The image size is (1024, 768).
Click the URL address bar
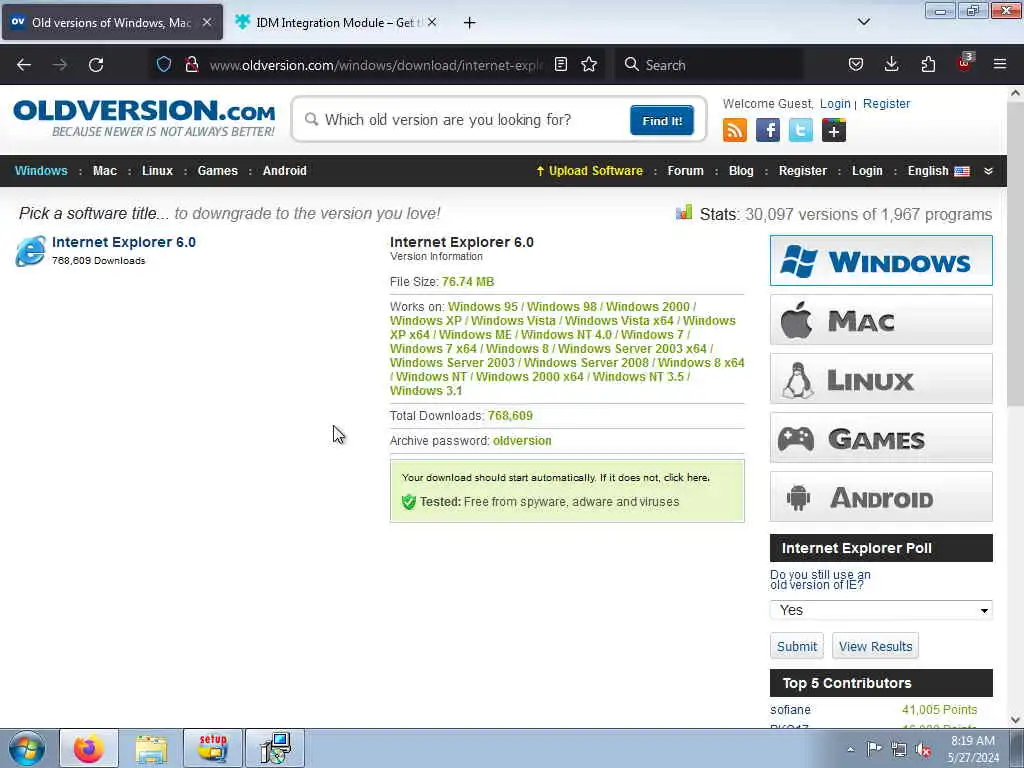[x=376, y=65]
